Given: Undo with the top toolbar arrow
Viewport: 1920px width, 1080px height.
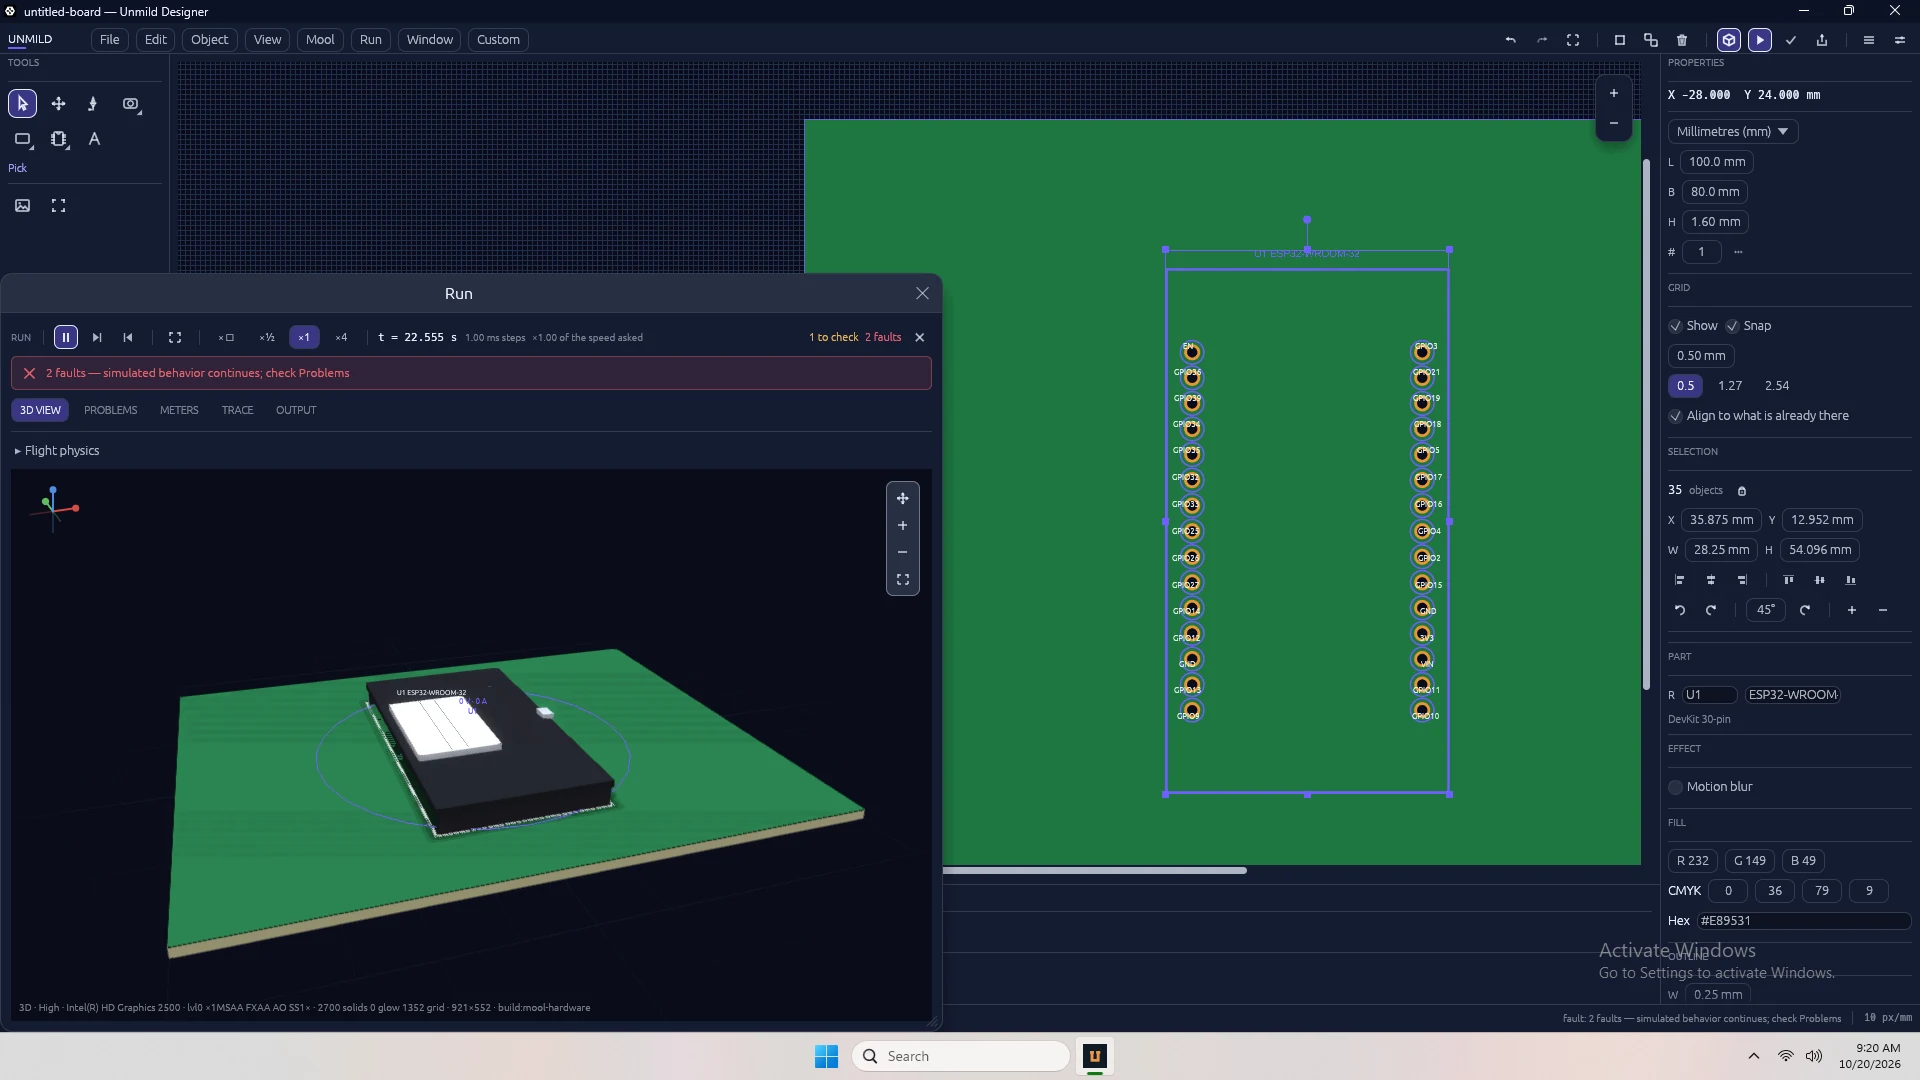Looking at the screenshot, I should tap(1510, 40).
